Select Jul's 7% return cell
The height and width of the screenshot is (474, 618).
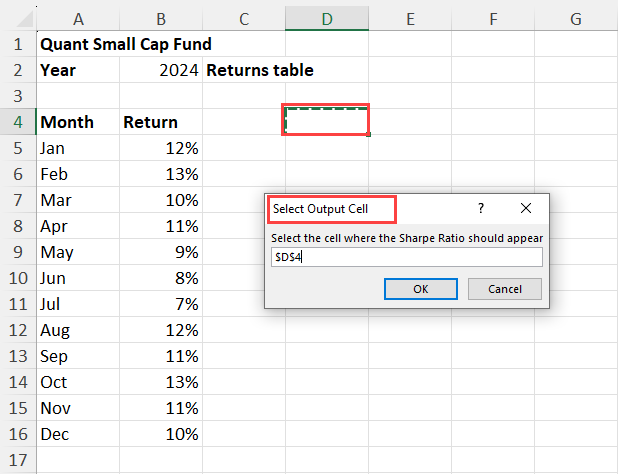(161, 304)
